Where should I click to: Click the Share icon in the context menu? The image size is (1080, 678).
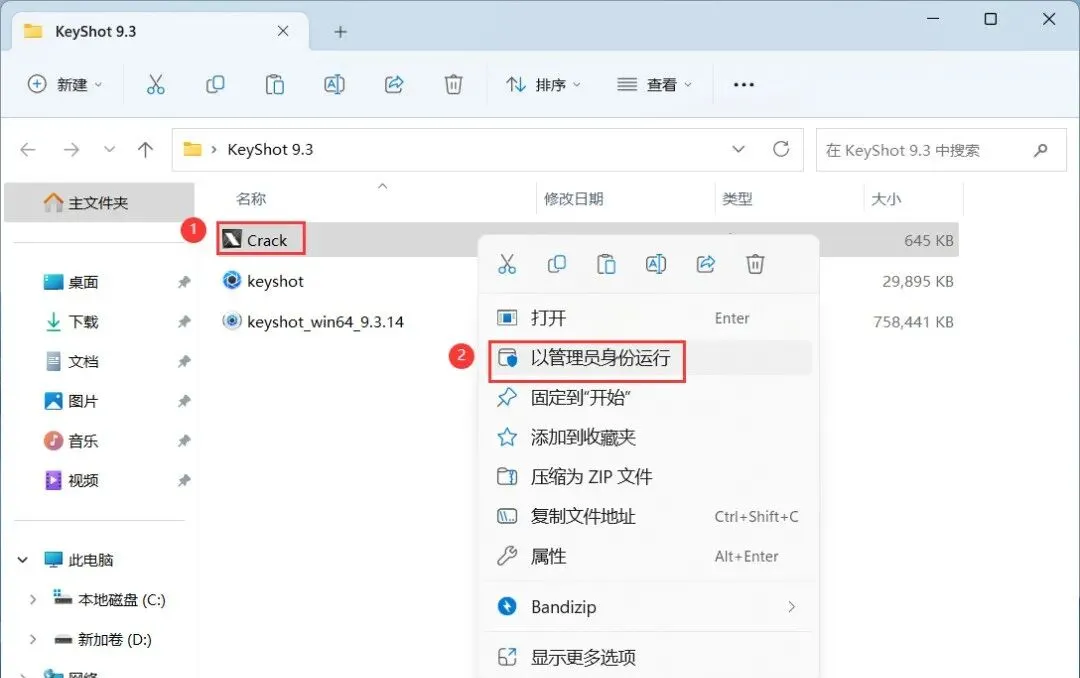click(705, 264)
